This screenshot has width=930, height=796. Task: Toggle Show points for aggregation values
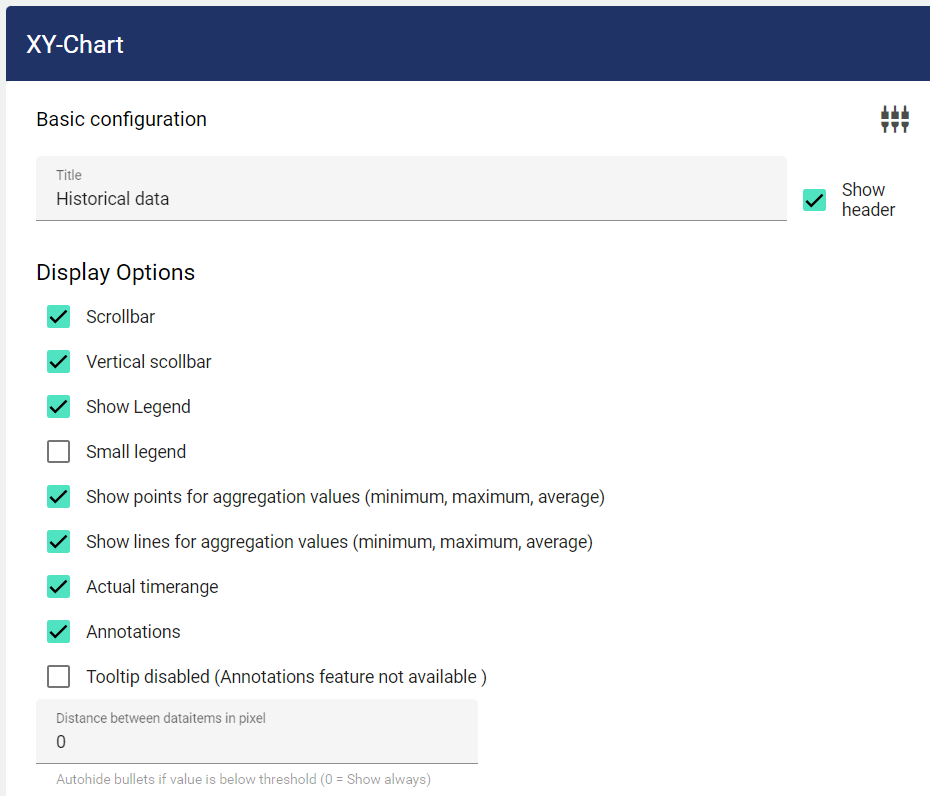(59, 497)
